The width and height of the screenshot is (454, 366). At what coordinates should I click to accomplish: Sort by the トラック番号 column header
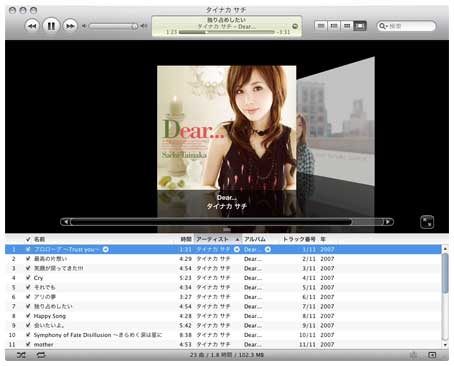(x=299, y=239)
